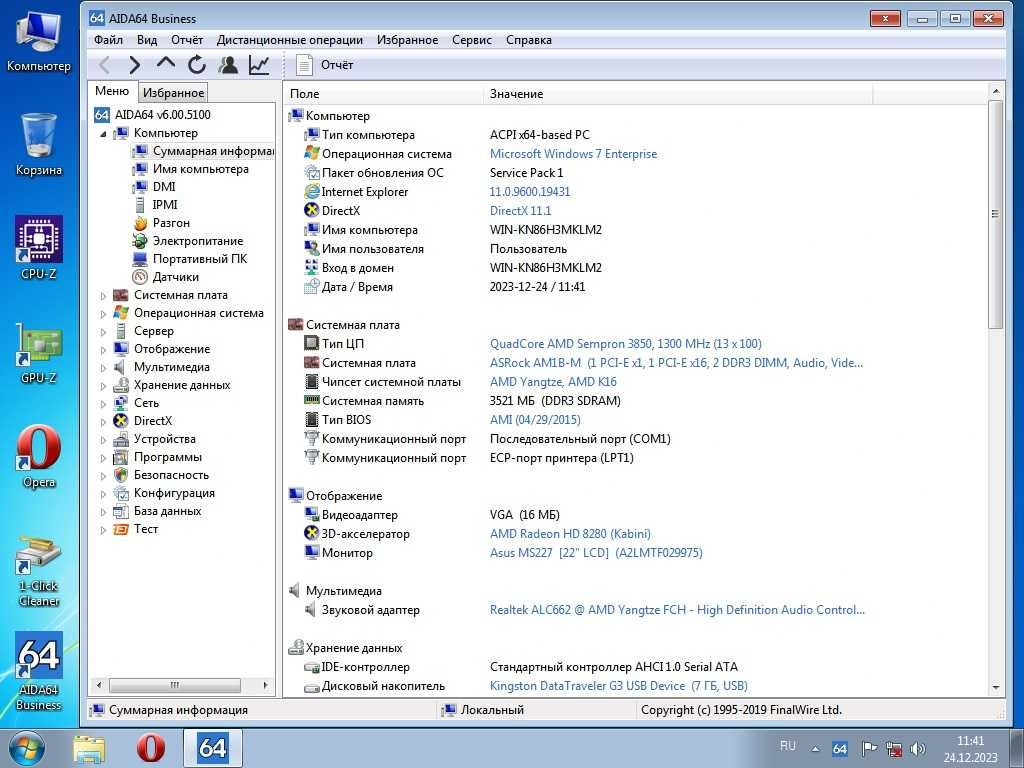
Task: Click the Электропитание icon in the tree
Action: click(140, 241)
